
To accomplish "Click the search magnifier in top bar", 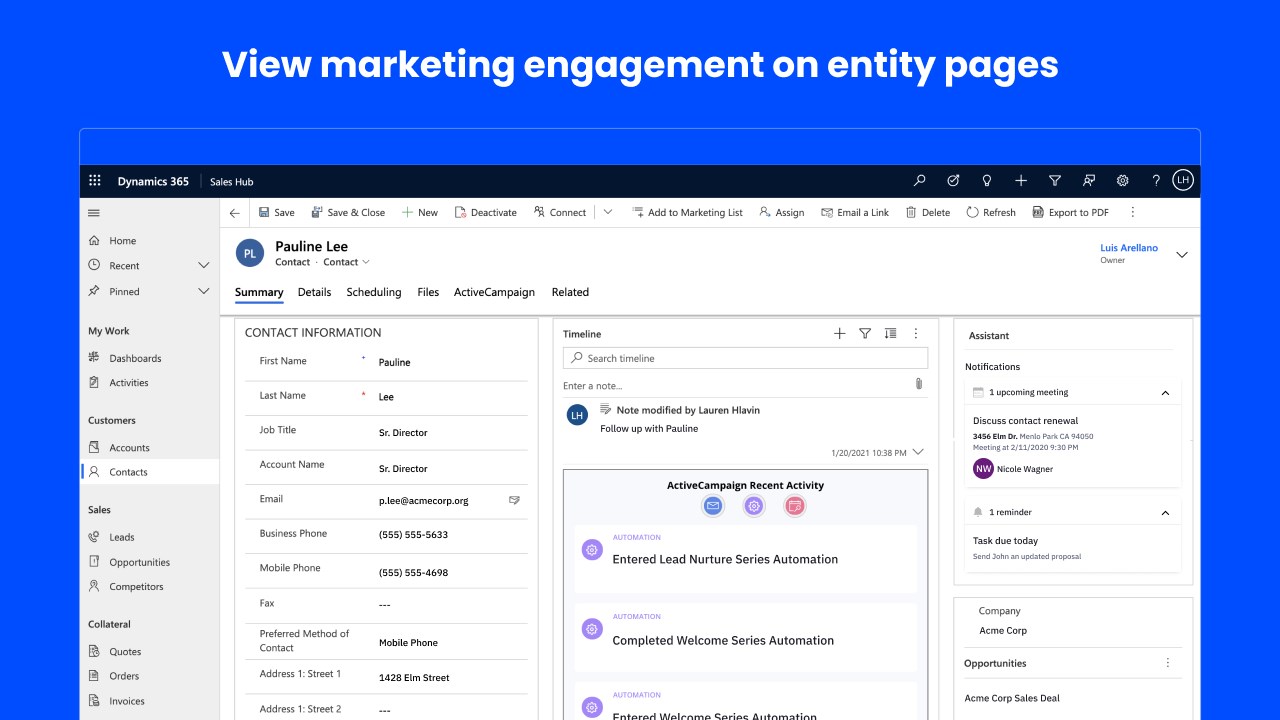I will (x=920, y=181).
